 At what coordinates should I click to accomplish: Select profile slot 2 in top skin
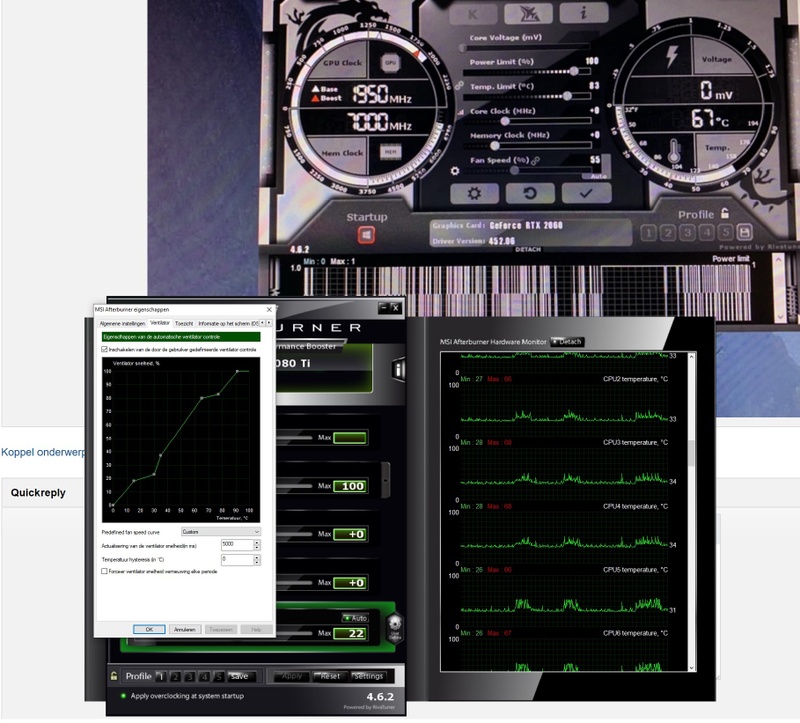(x=668, y=233)
